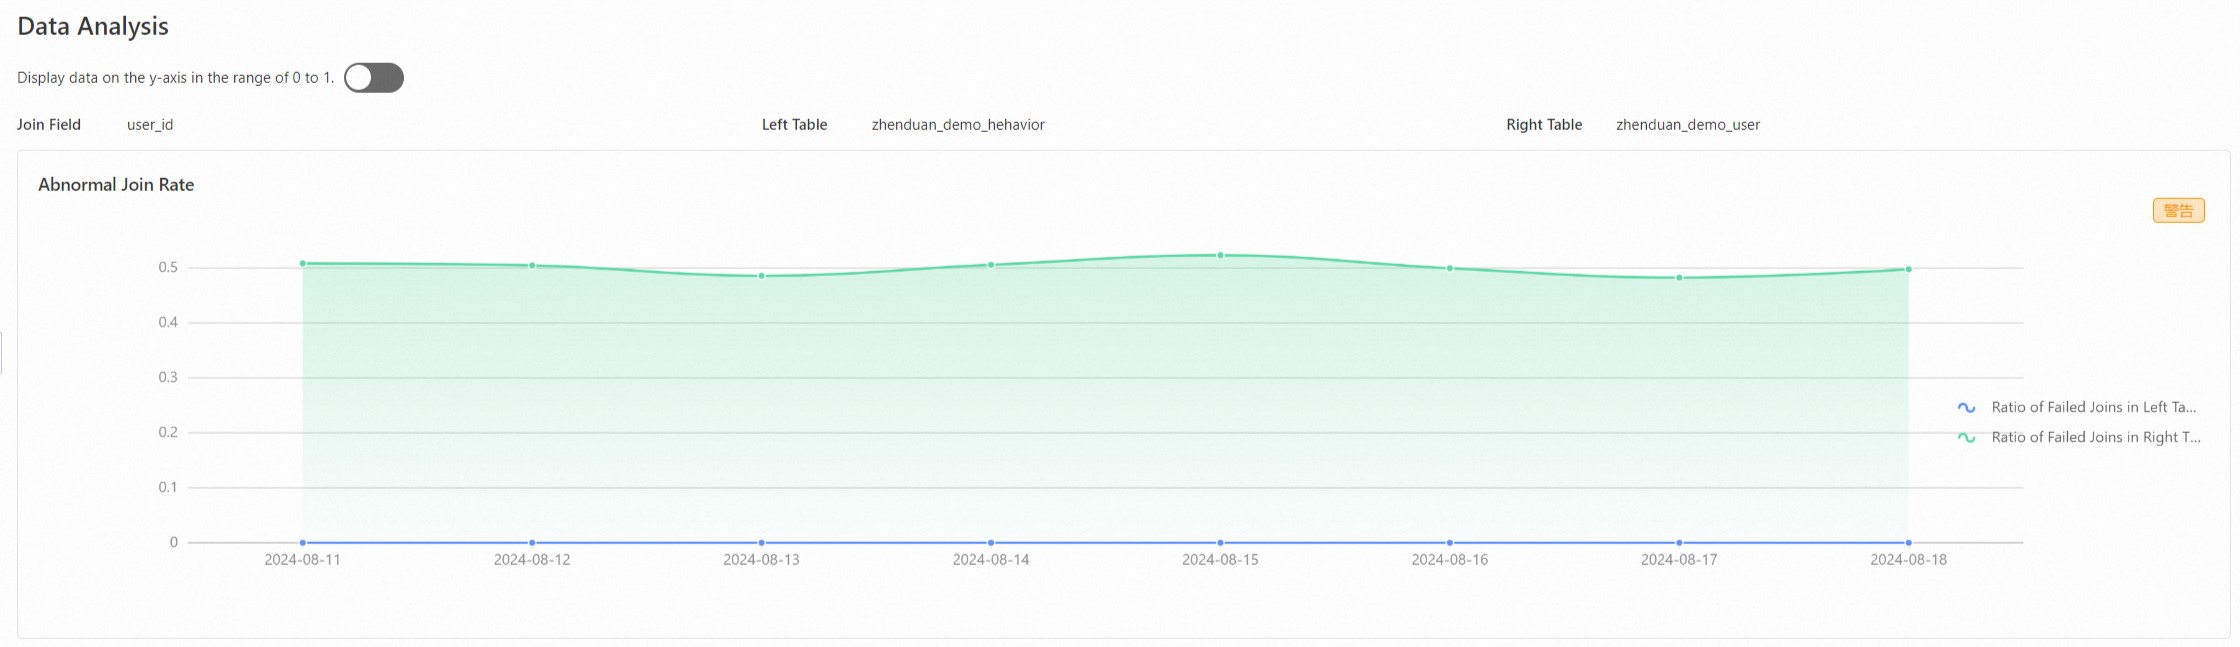Select green data point for 2024-08-14
Image resolution: width=2240 pixels, height=647 pixels.
coord(991,265)
